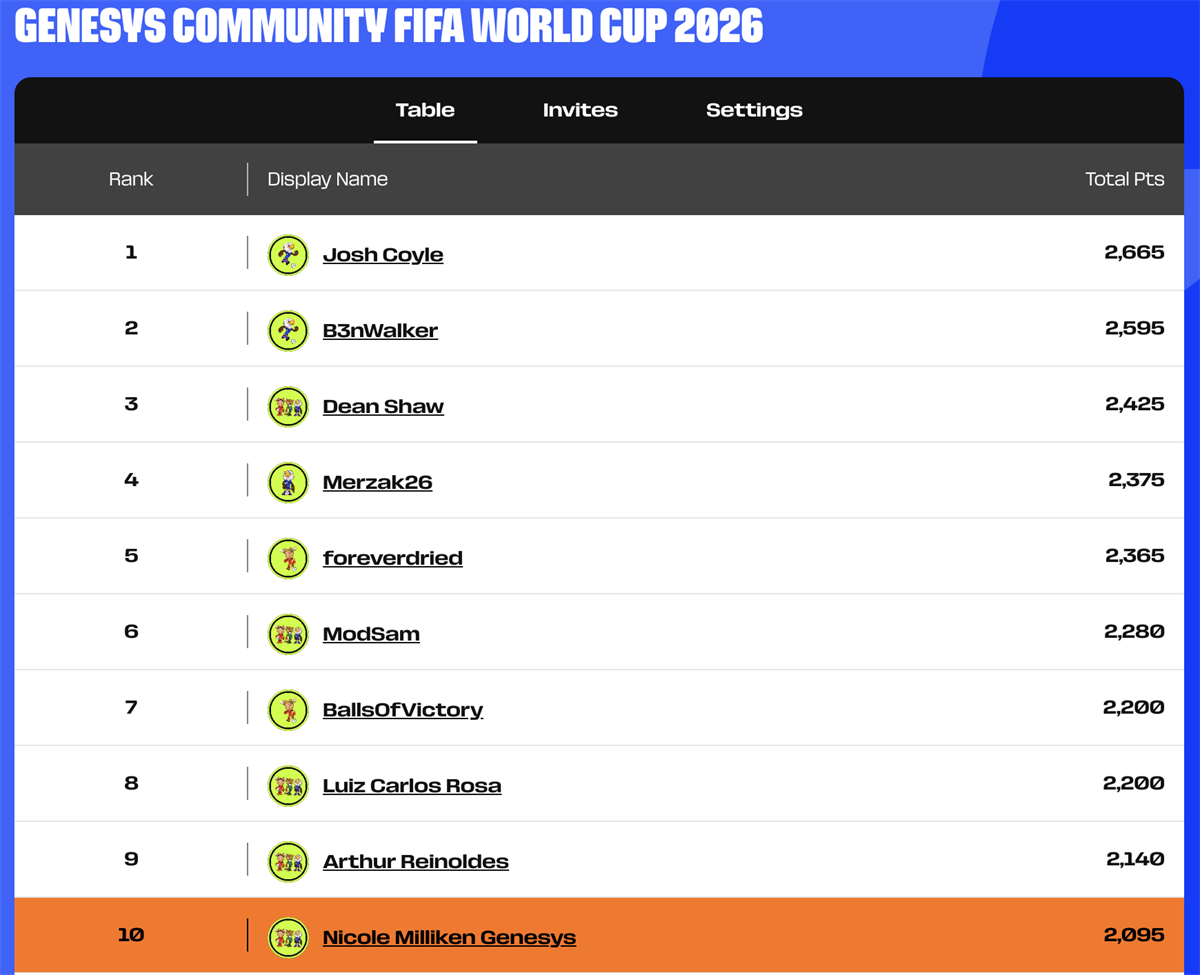Select the Table tab
Image resolution: width=1200 pixels, height=975 pixels.
[x=425, y=110]
